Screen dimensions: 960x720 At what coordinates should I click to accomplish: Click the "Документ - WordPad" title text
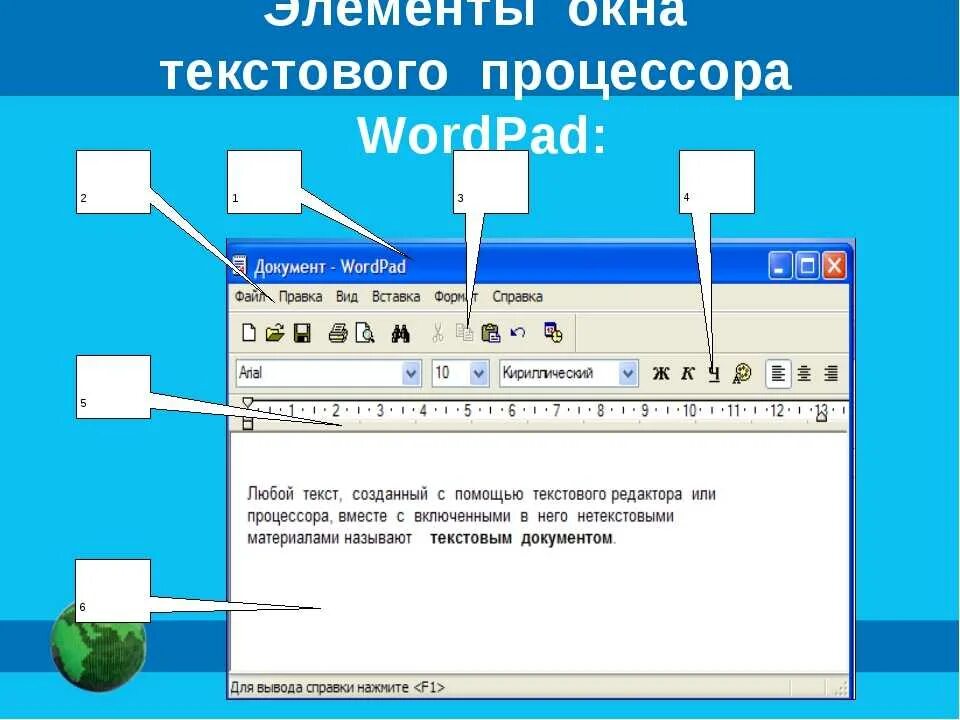click(x=330, y=267)
